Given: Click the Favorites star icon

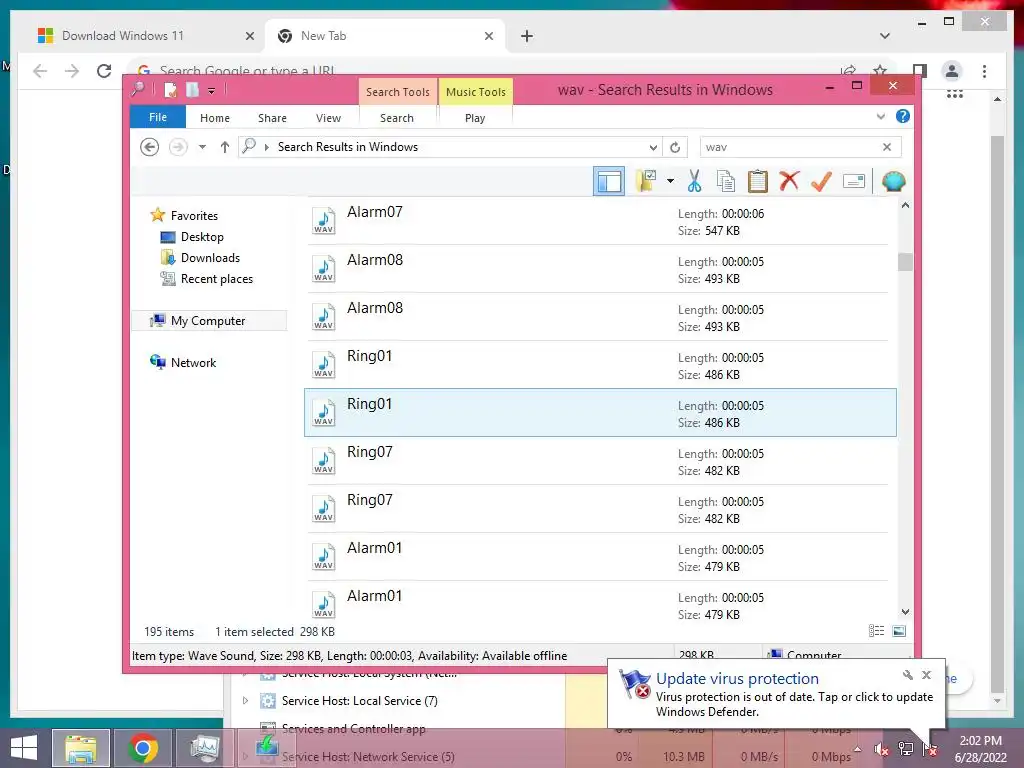Looking at the screenshot, I should (x=157, y=215).
